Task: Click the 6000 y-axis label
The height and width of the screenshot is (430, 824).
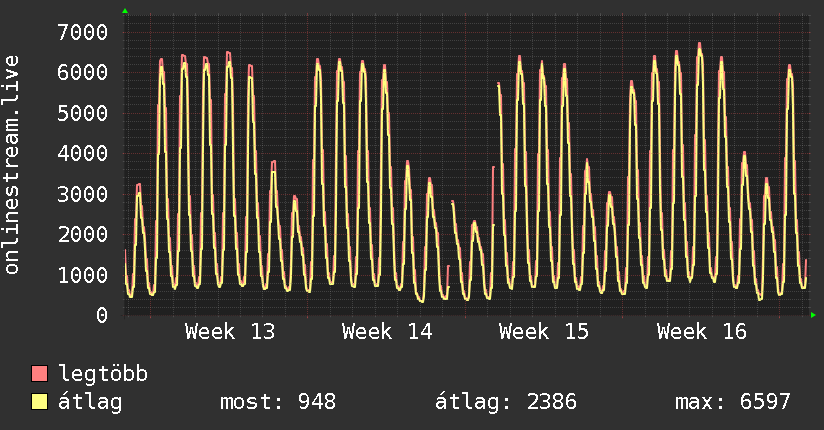Action: (x=83, y=73)
